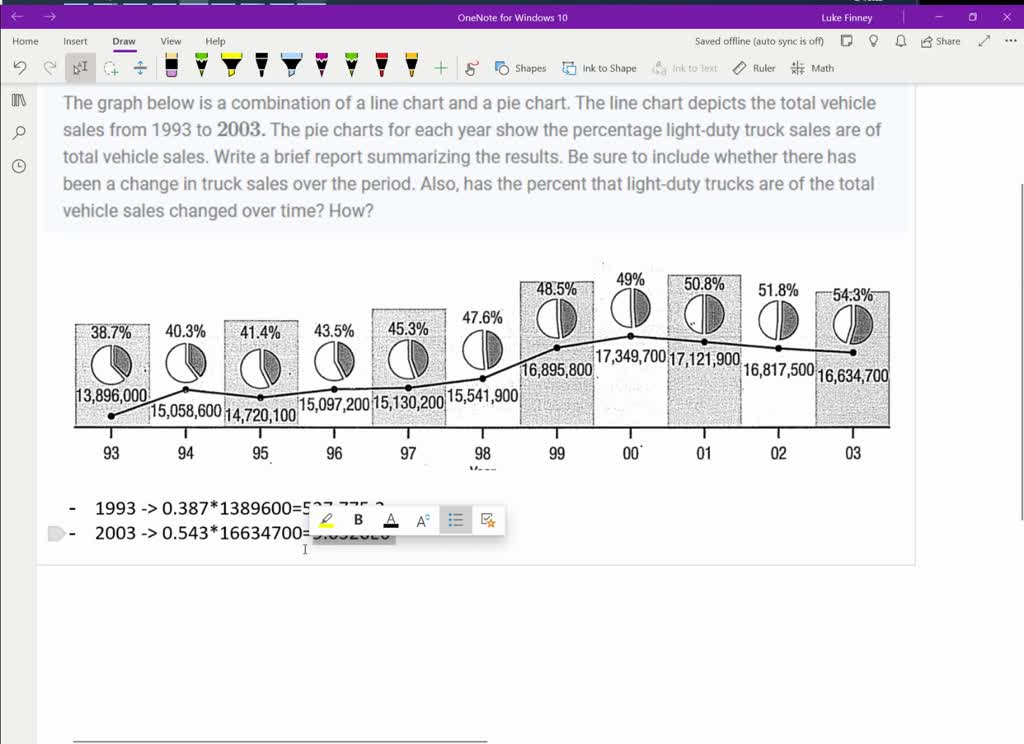This screenshot has height=744, width=1024.
Task: Select the Eraser tool
Action: point(171,68)
